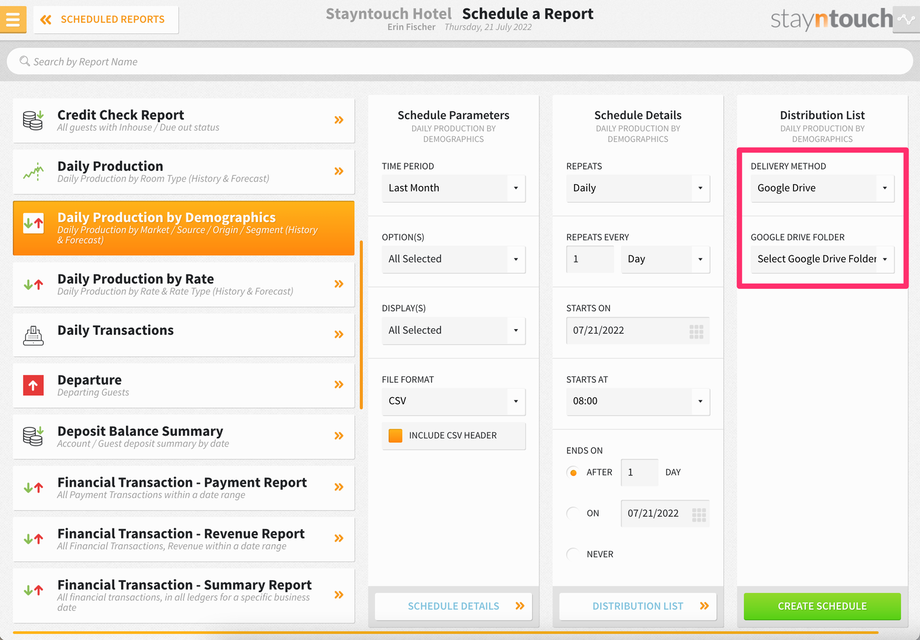
Task: Select Financial Transaction - Payment Report
Action: pyautogui.click(x=184, y=487)
